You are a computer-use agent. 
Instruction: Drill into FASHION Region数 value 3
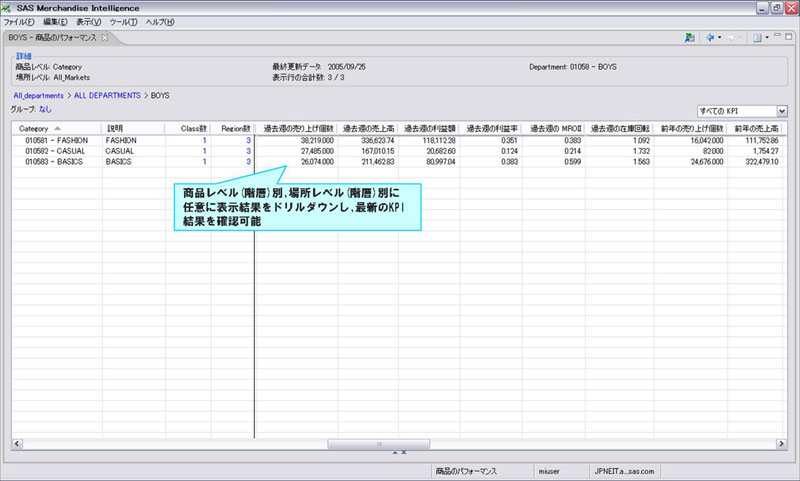tap(248, 140)
